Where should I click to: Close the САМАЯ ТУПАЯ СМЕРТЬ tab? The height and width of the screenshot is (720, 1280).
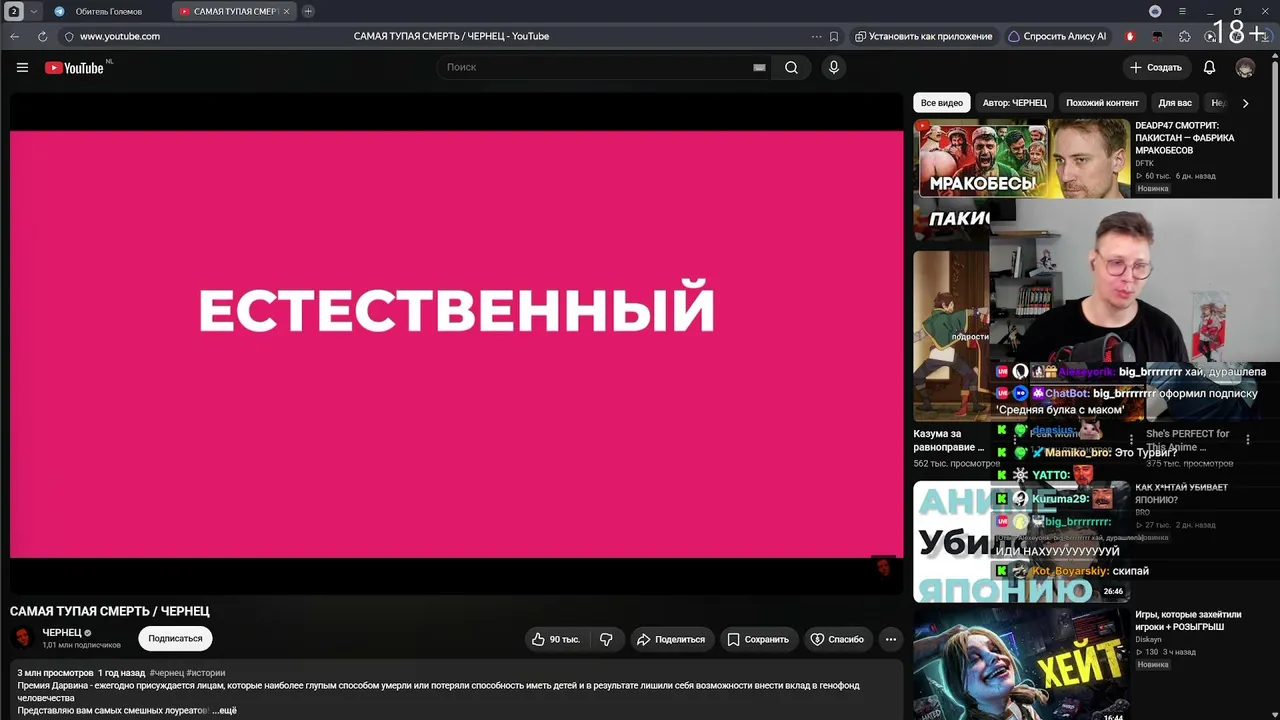[x=287, y=11]
